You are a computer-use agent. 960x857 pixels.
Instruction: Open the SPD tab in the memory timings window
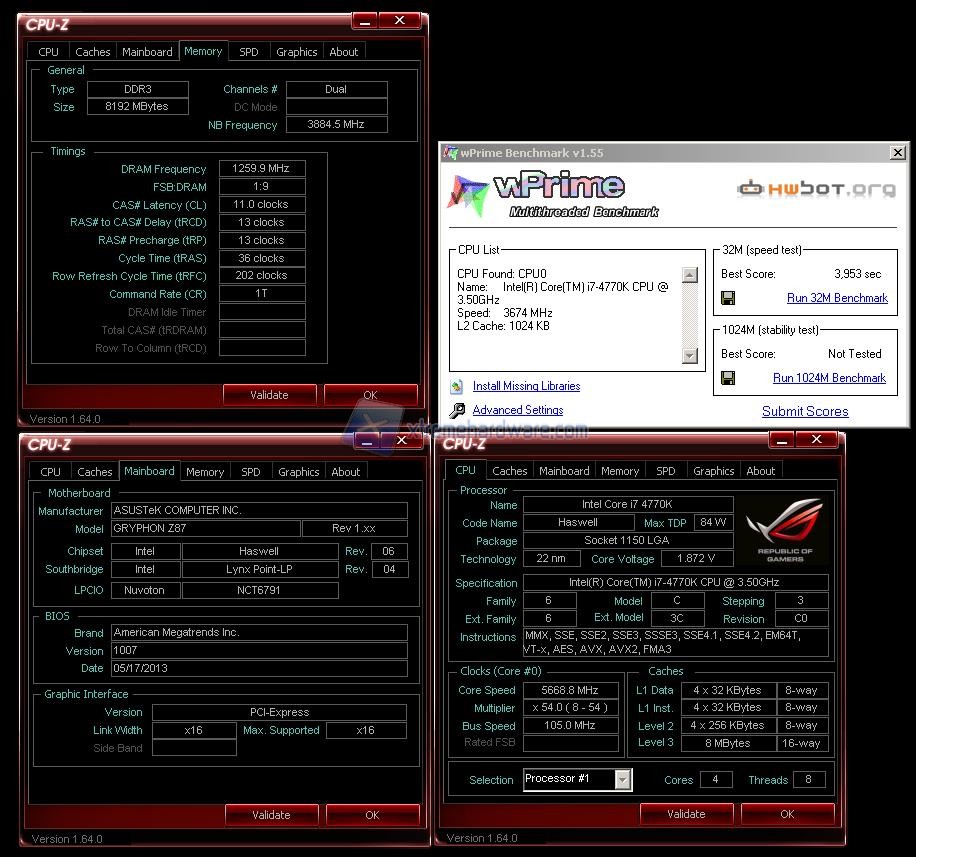[x=249, y=52]
